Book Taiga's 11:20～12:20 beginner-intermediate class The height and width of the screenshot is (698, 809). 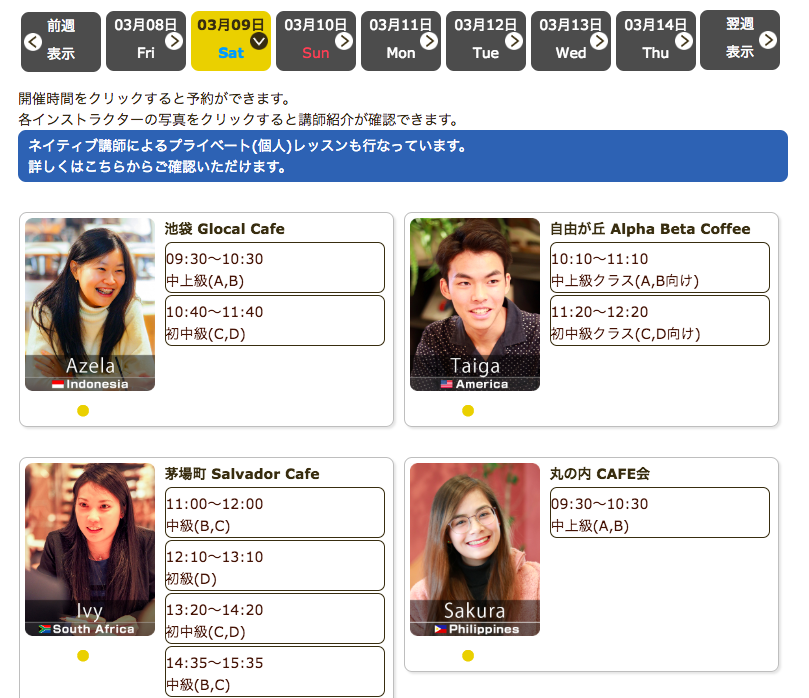pyautogui.click(x=659, y=321)
